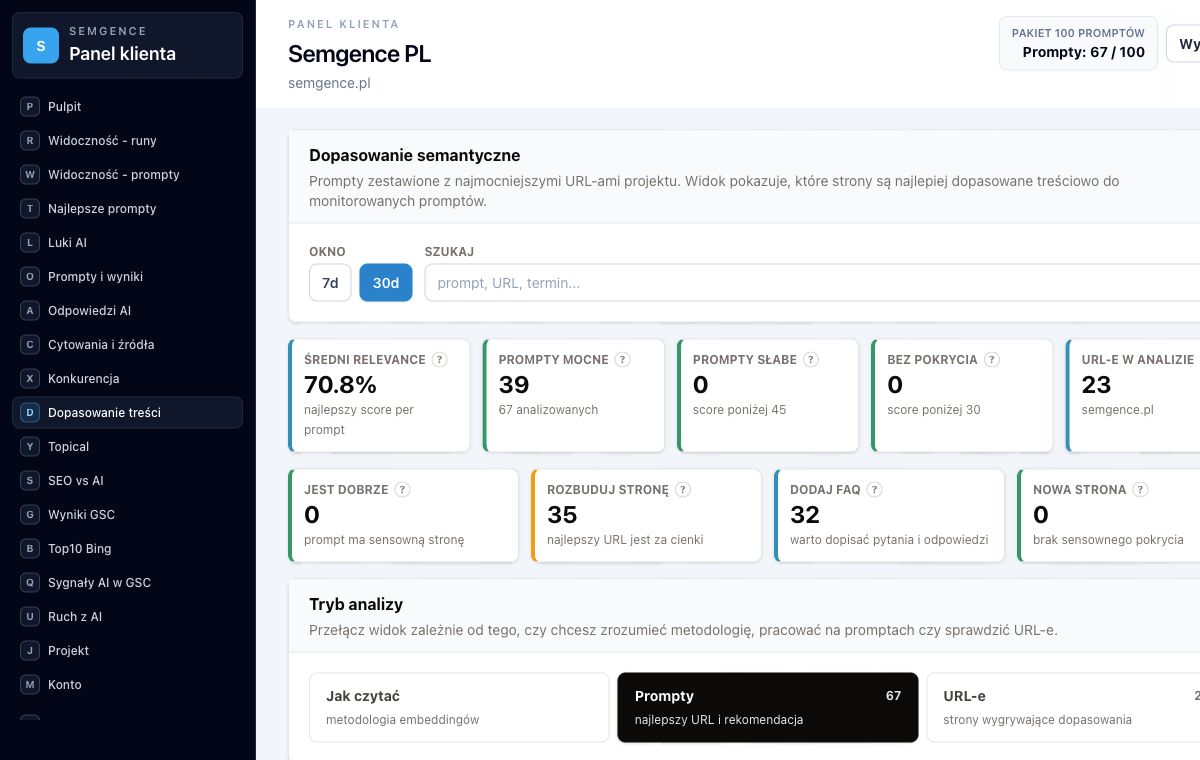Go to Wyniki GSC page
This screenshot has height=760, width=1200.
127,514
